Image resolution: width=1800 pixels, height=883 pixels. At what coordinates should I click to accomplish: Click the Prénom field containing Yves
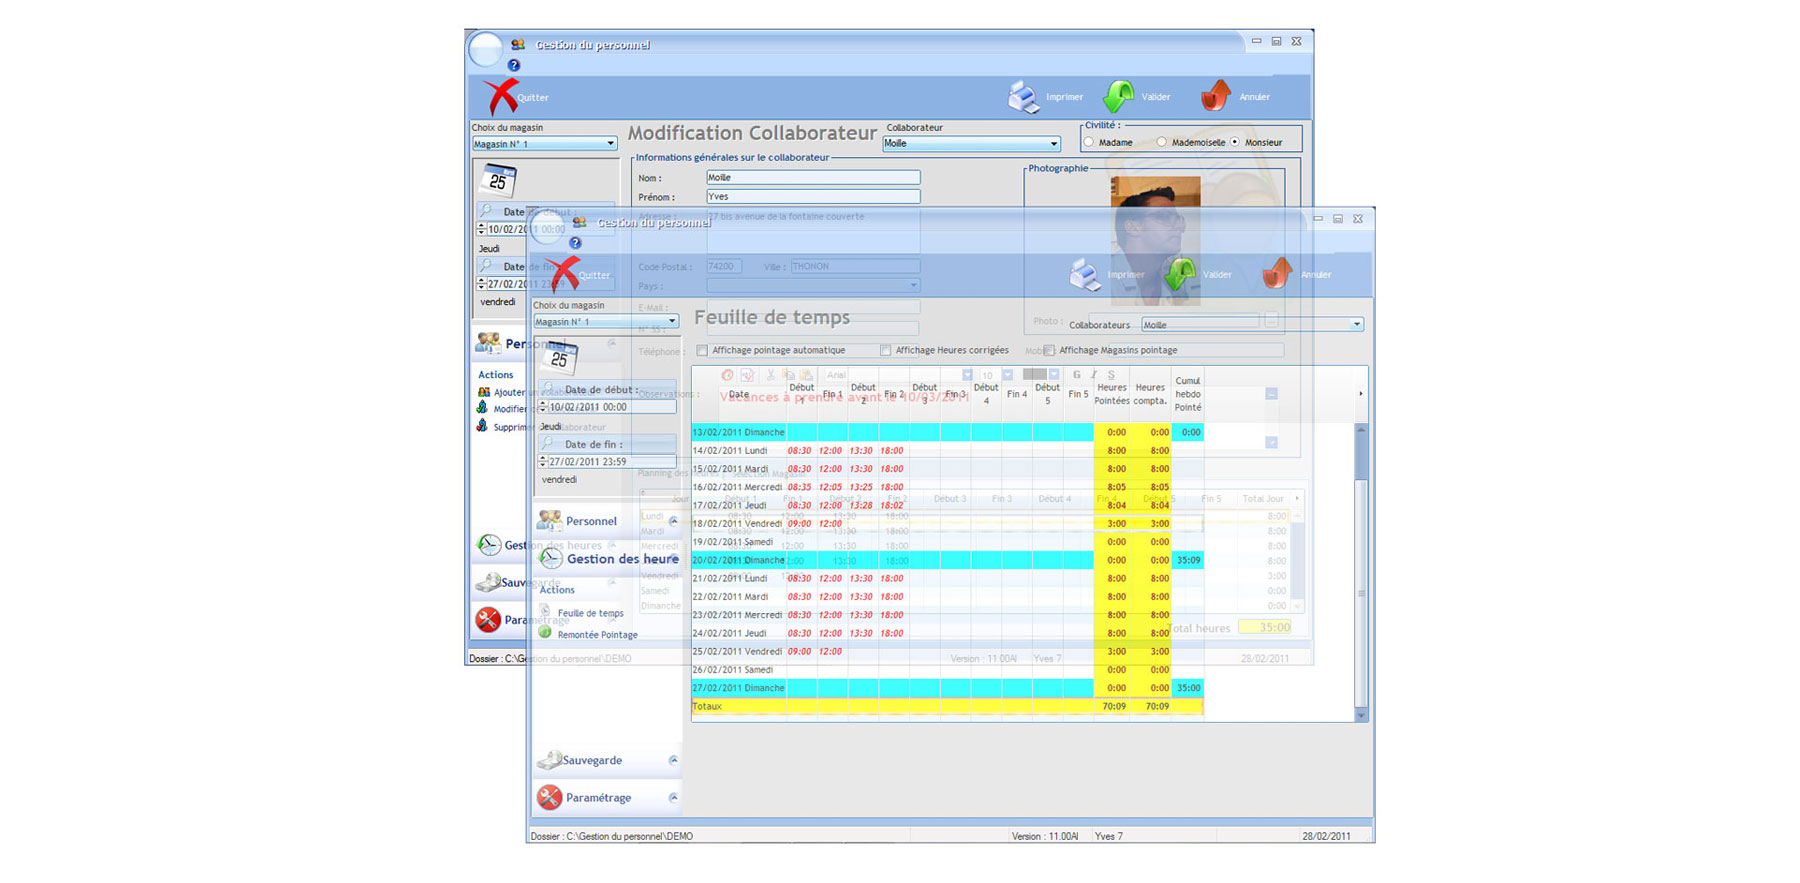point(812,197)
